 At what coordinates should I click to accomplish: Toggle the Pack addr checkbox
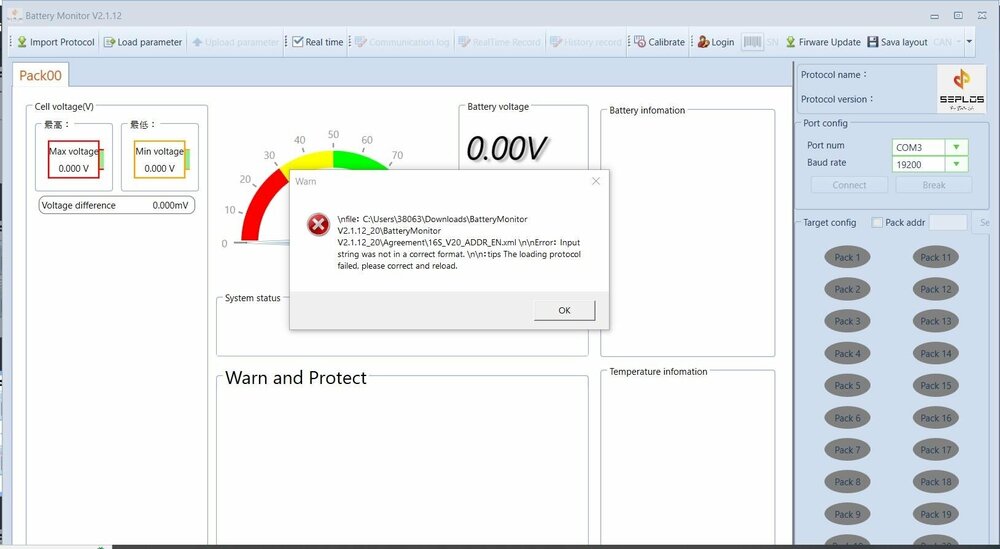pos(878,223)
